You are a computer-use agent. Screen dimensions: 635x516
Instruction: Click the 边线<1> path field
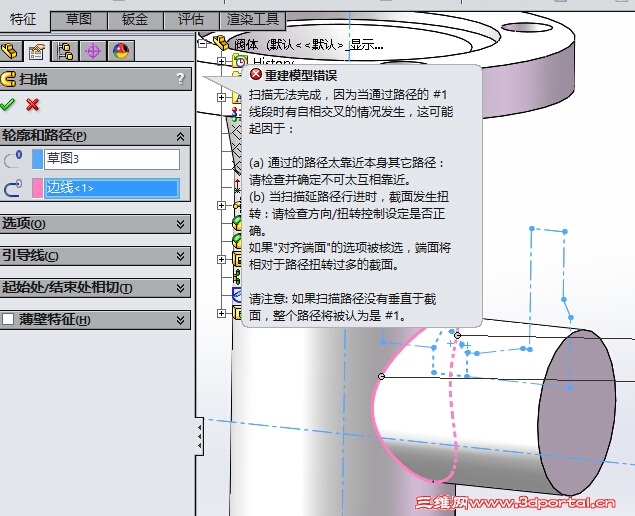point(112,188)
